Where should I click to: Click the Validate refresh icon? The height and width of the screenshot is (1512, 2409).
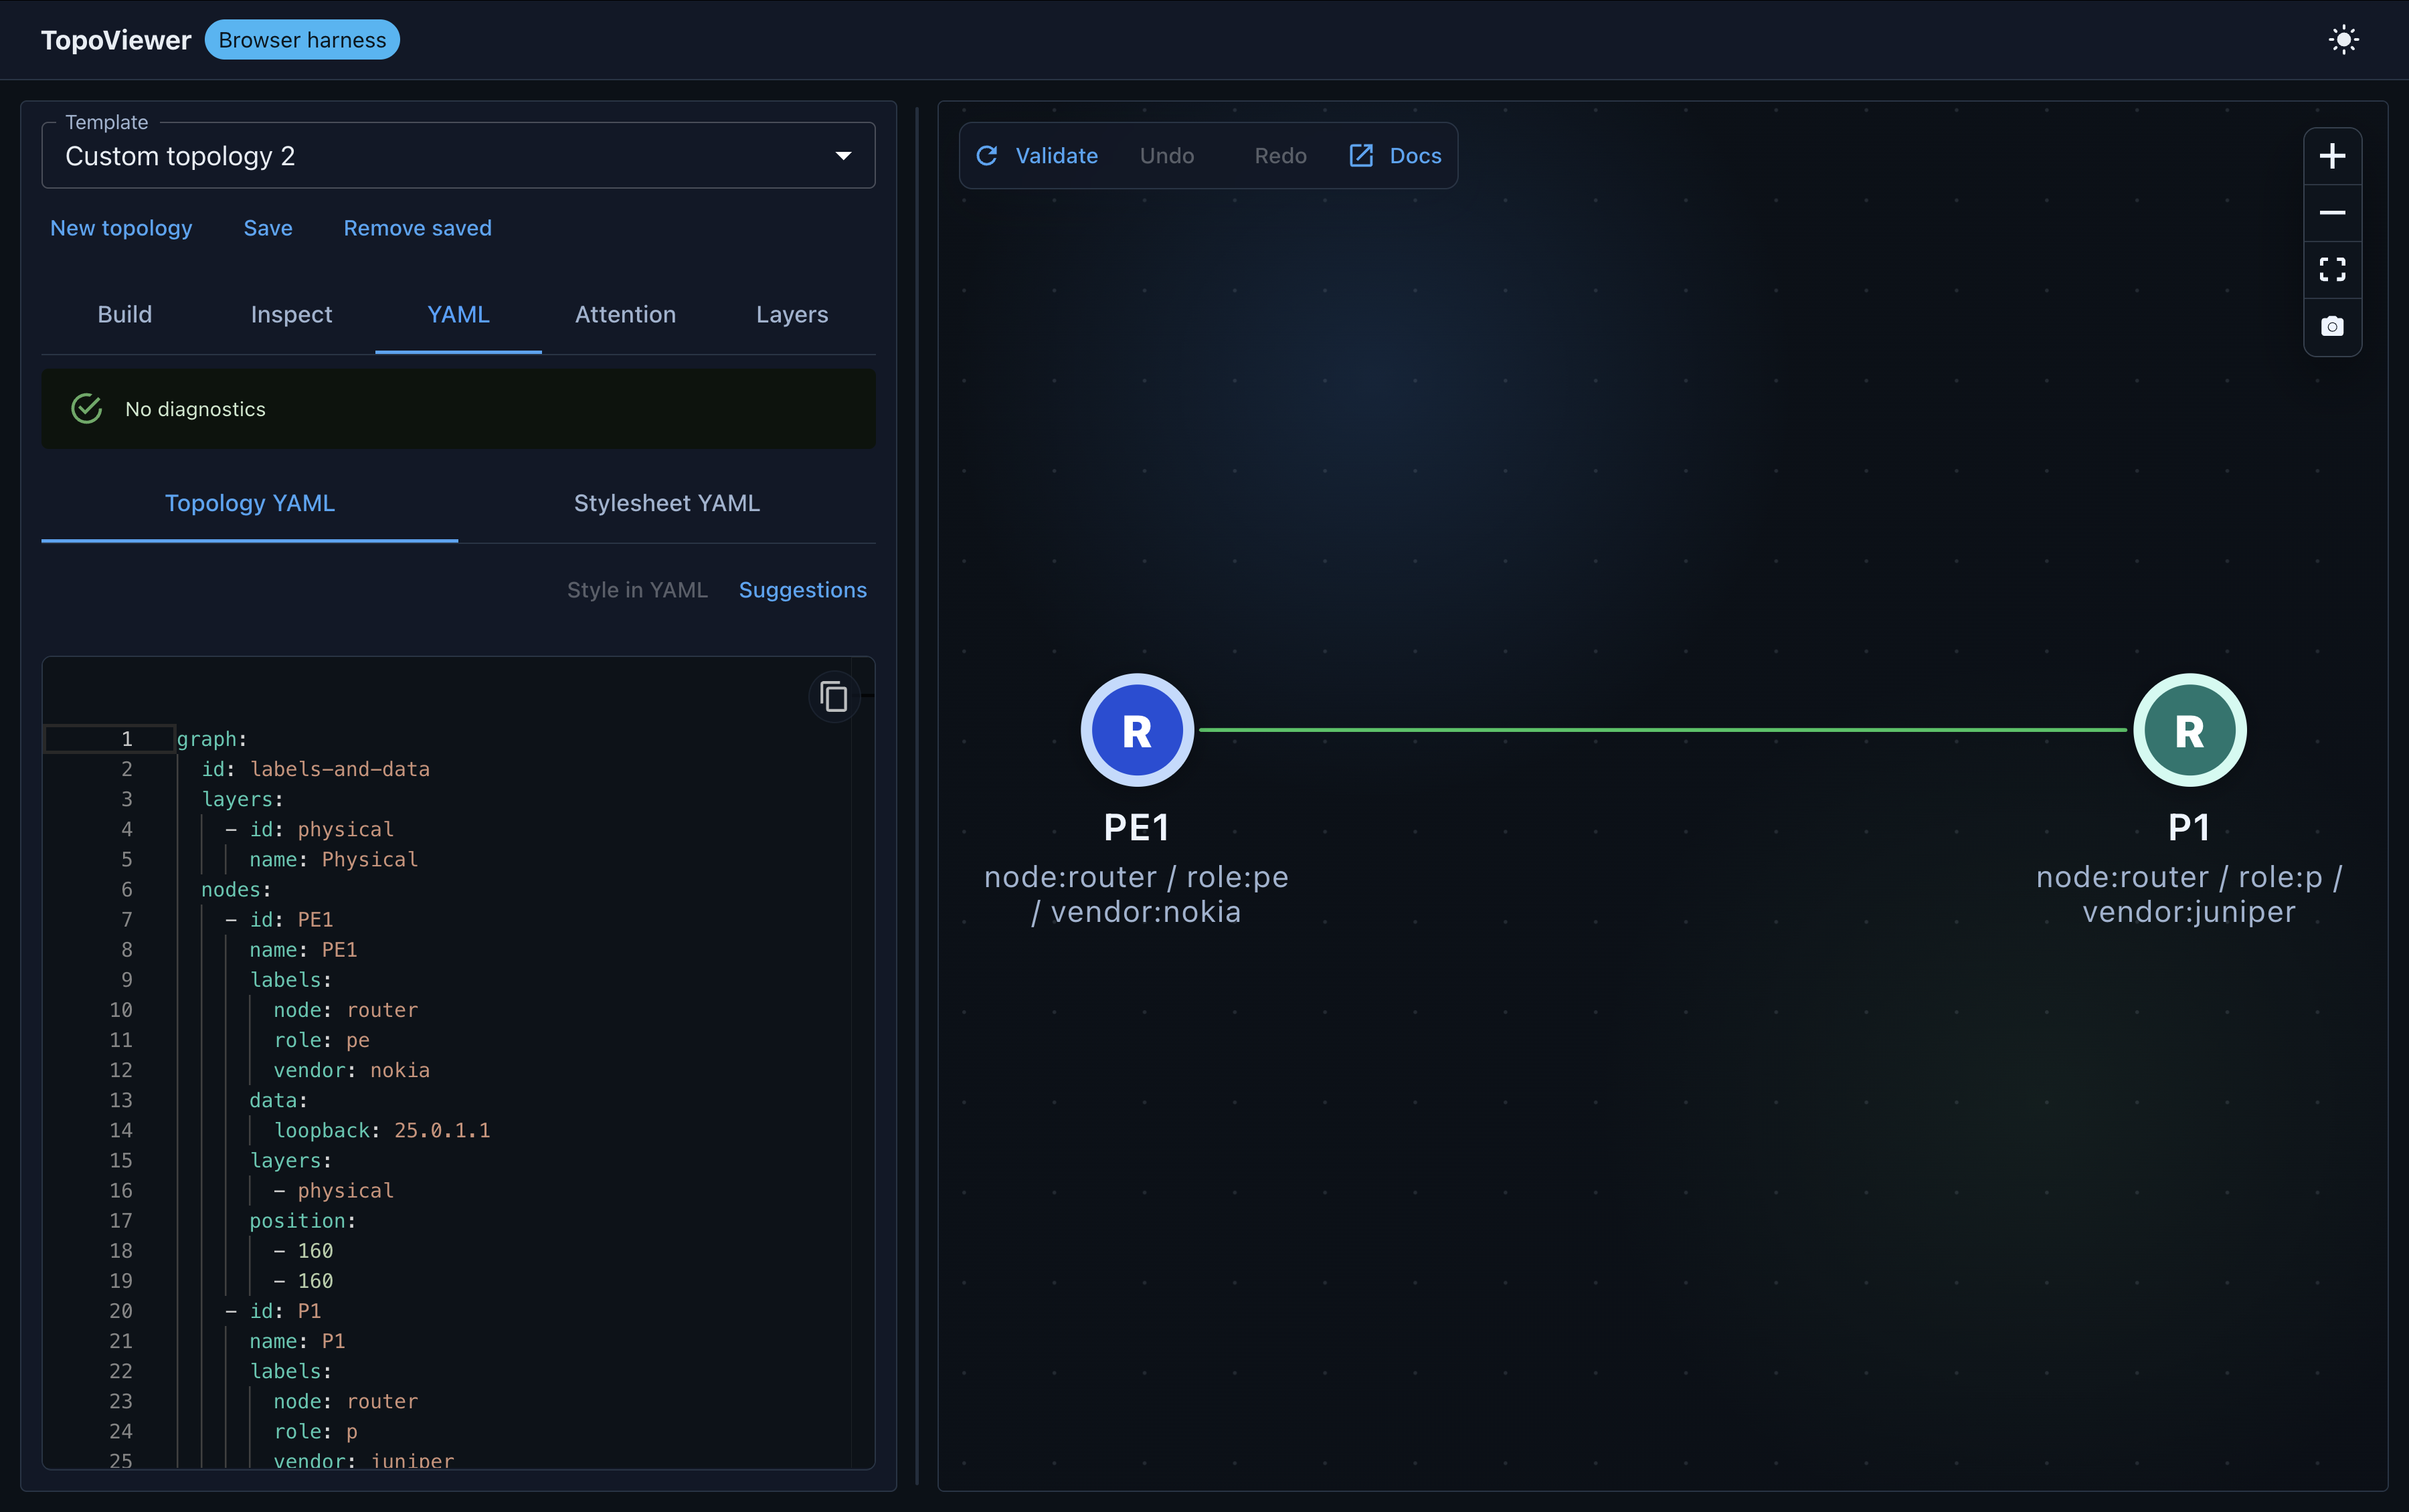[x=987, y=156]
